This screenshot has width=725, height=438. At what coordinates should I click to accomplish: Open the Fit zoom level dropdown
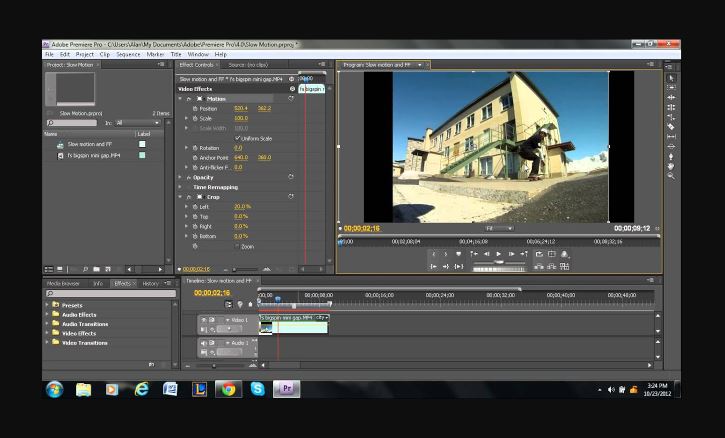[x=499, y=228]
